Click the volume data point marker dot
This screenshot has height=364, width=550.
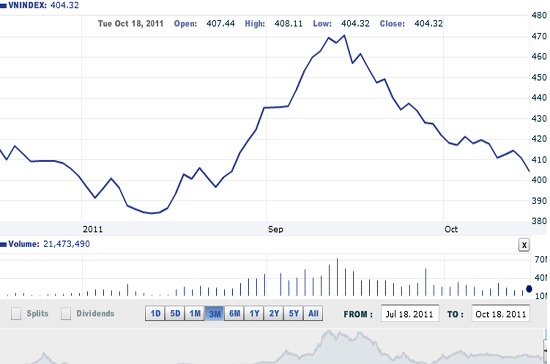529,289
